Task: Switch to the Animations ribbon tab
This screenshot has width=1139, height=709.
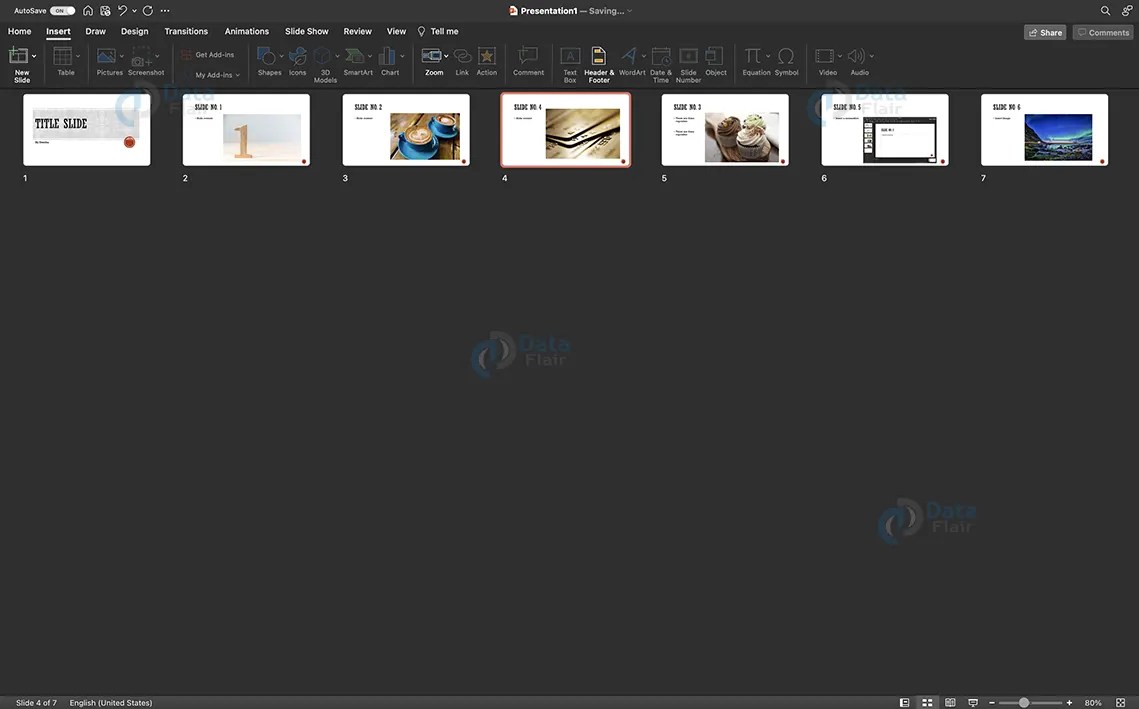Action: [x=246, y=31]
